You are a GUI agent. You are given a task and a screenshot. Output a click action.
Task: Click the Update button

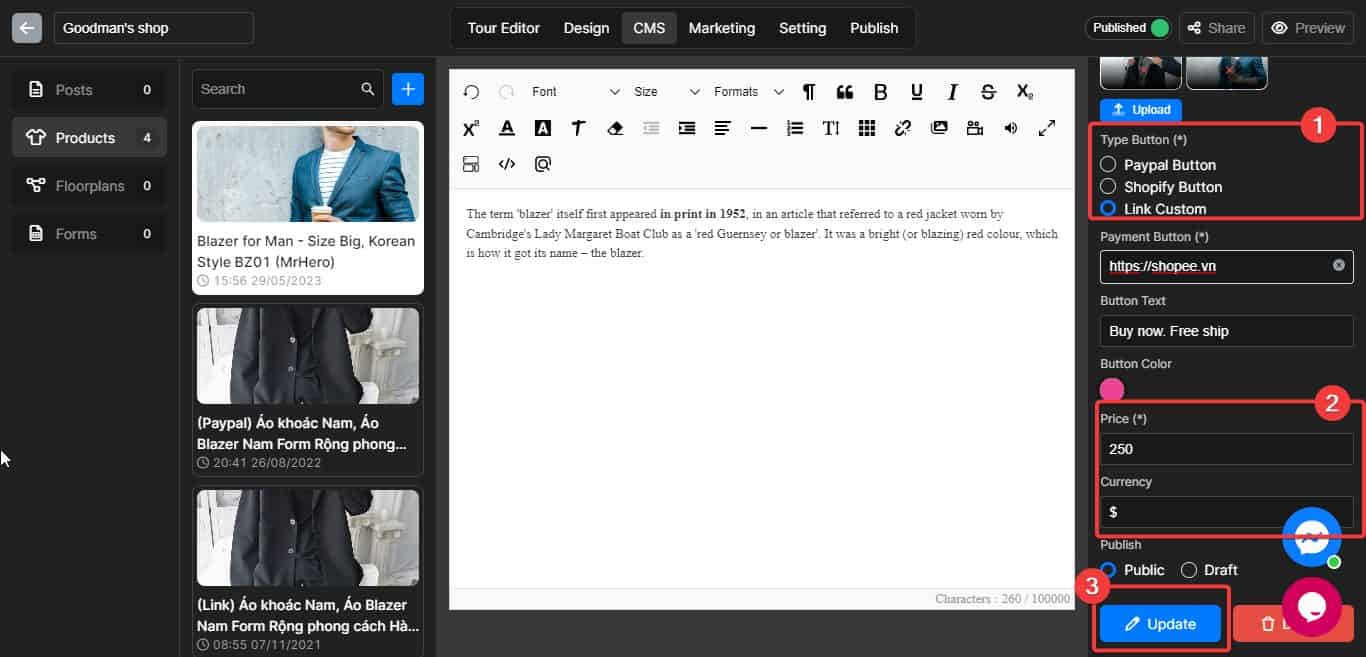[1161, 624]
